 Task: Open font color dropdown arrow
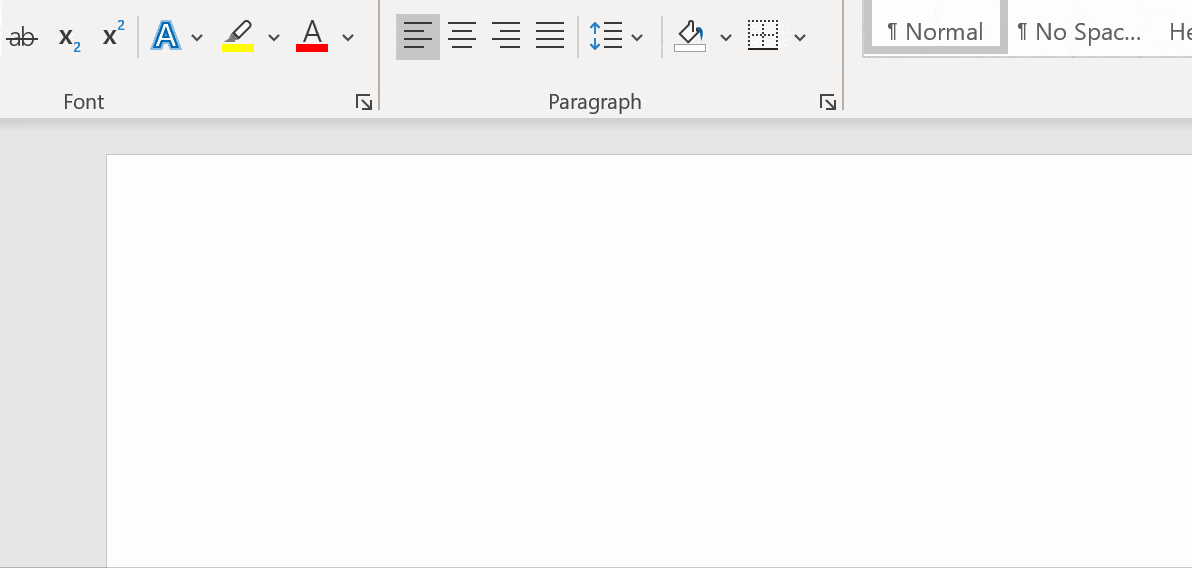point(348,38)
